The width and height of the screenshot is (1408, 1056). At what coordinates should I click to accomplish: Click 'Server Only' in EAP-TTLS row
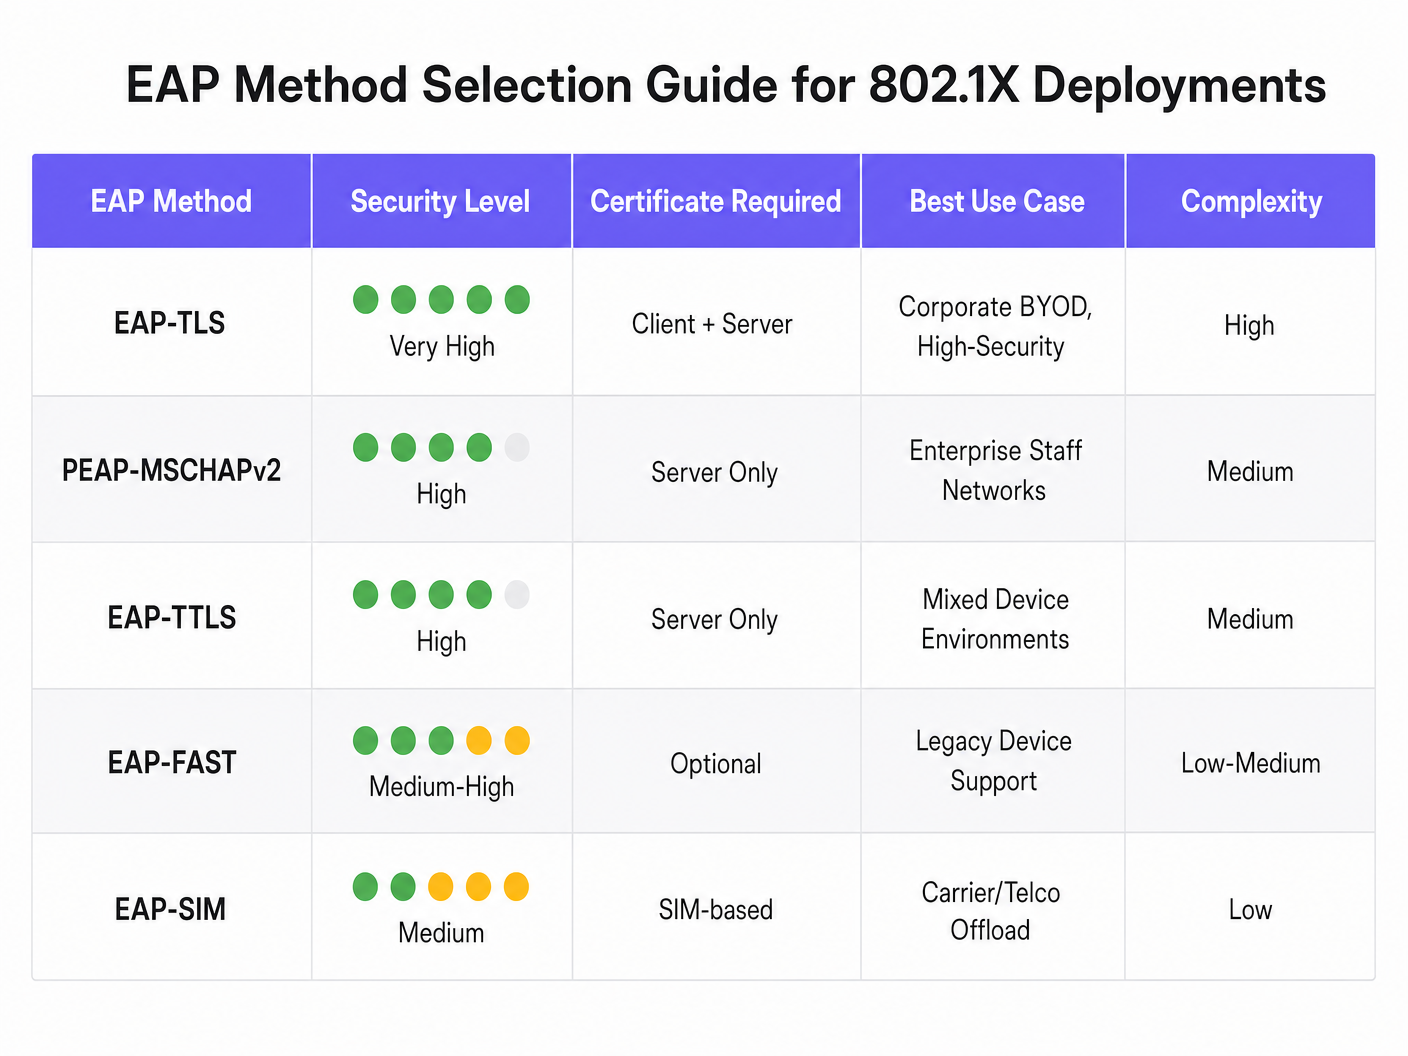click(x=714, y=619)
